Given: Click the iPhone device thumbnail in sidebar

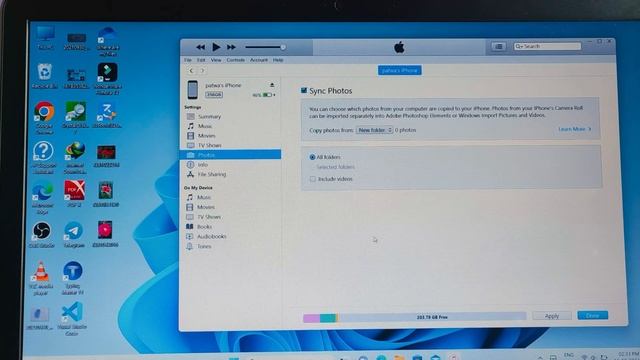Looking at the screenshot, I should 193,89.
